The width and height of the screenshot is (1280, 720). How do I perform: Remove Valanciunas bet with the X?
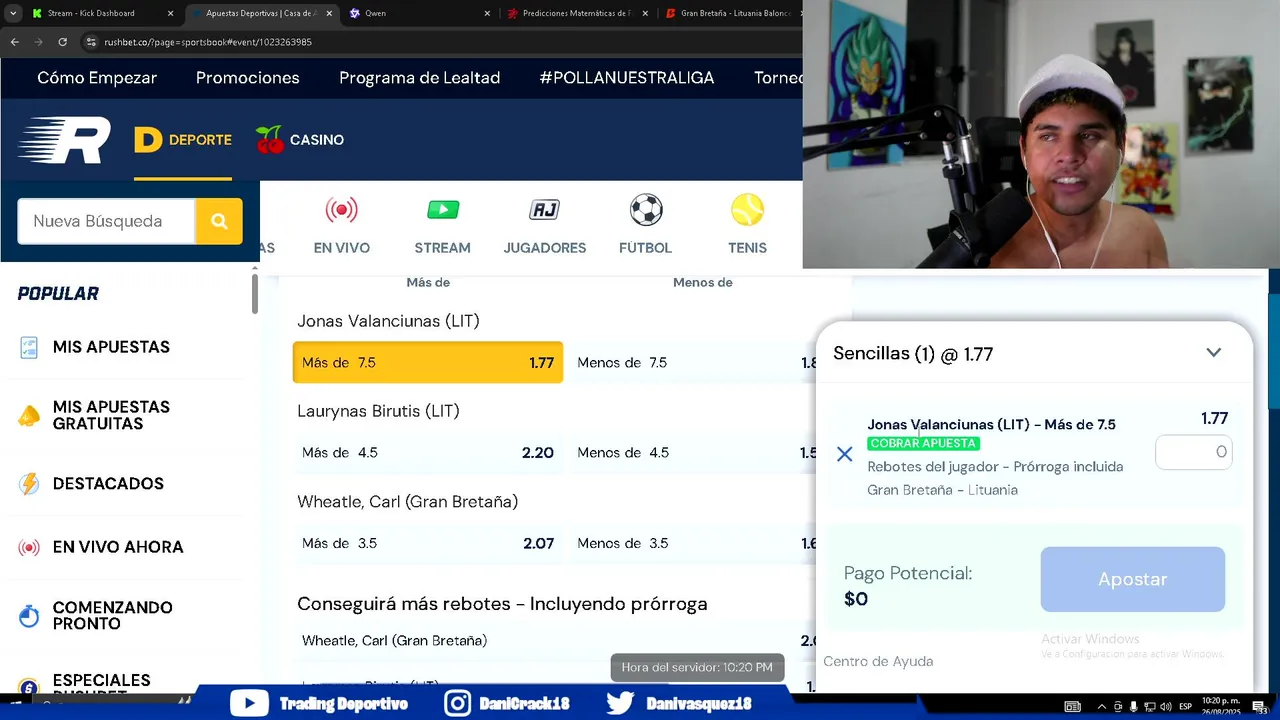tap(844, 455)
